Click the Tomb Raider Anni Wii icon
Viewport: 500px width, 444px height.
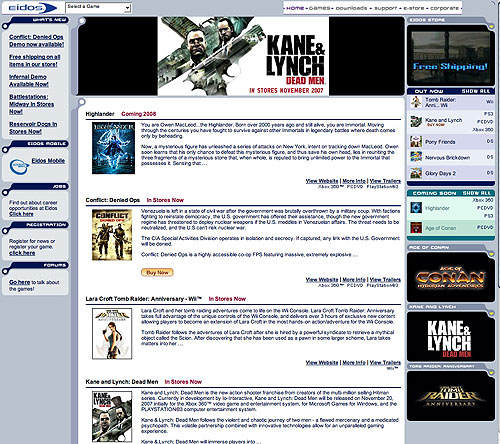pyautogui.click(x=416, y=102)
